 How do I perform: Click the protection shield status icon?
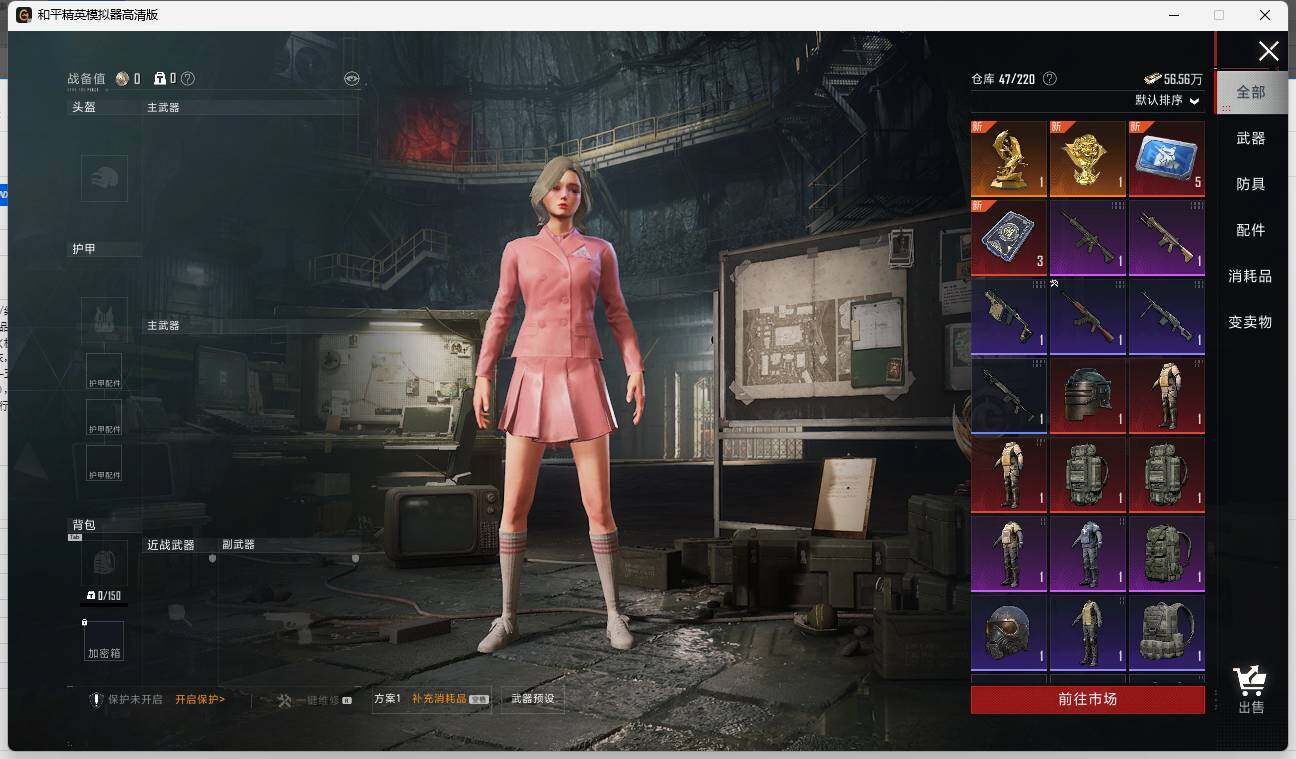pos(97,700)
